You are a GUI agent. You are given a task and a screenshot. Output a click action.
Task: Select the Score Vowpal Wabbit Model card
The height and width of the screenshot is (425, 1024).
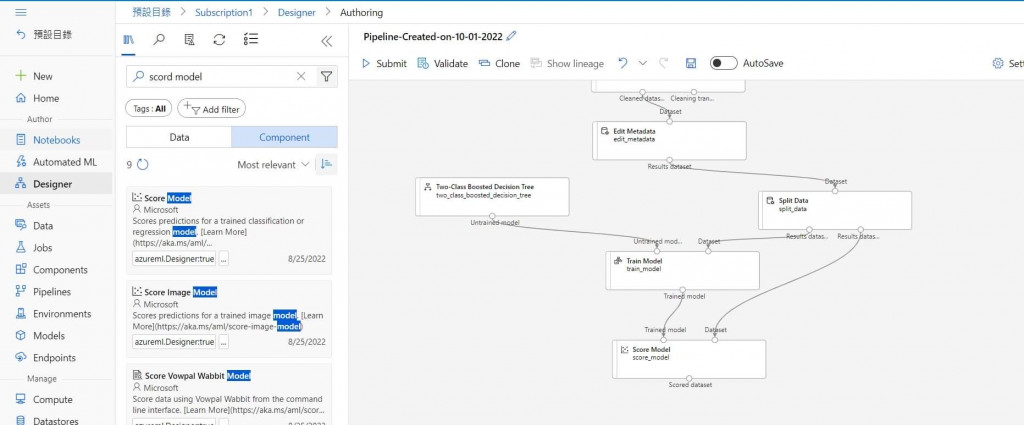click(x=229, y=395)
